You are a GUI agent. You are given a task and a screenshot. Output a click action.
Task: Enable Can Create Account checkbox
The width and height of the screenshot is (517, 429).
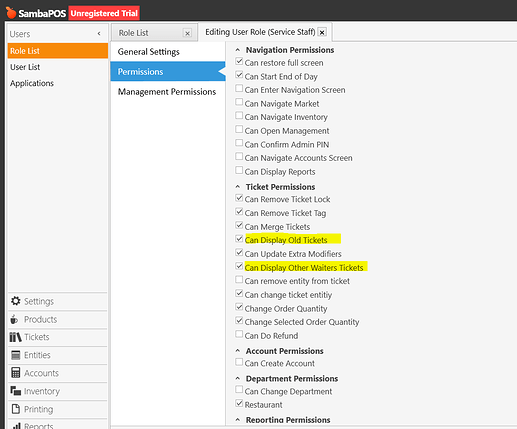coord(239,362)
